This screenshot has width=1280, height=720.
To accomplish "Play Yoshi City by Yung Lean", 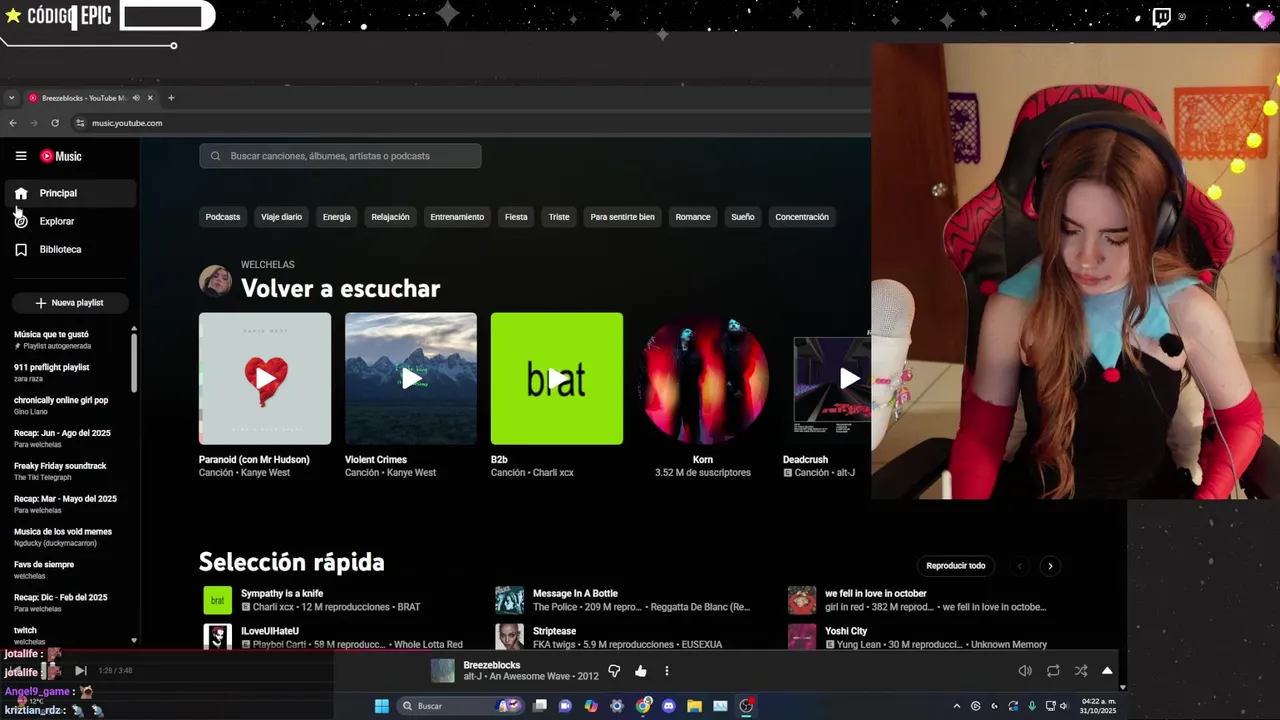I will pos(802,637).
